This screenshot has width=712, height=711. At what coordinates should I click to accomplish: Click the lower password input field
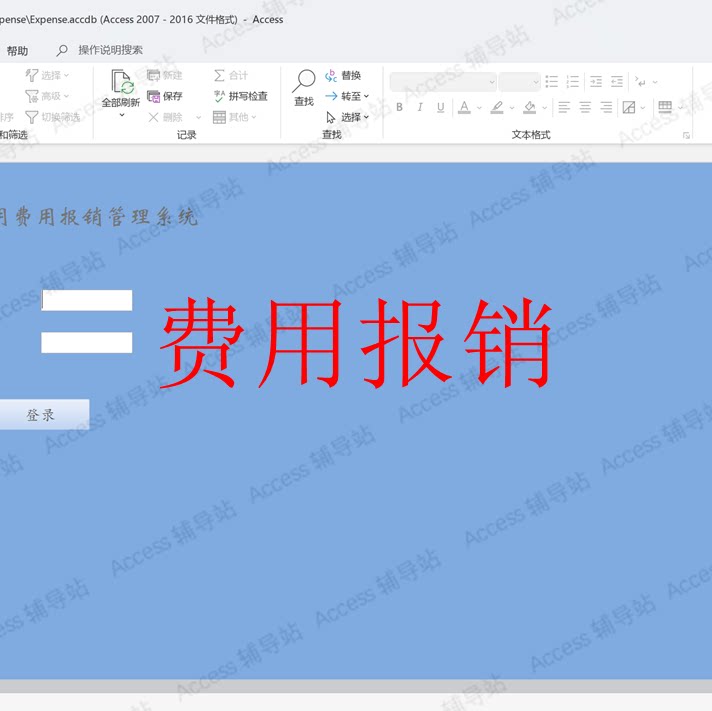coord(87,342)
